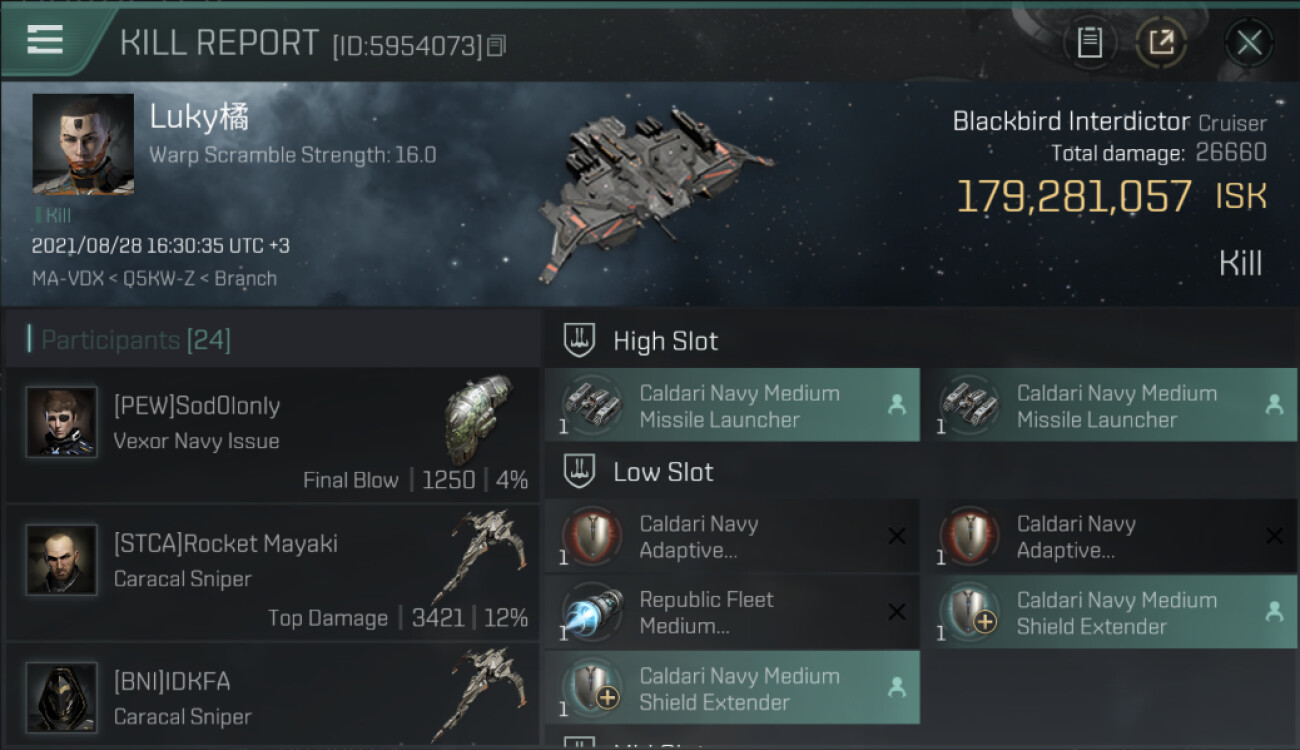The width and height of the screenshot is (1300, 750).
Task: Select the right-column Caldari Navy Medium Shield Extender
Action: point(1108,613)
